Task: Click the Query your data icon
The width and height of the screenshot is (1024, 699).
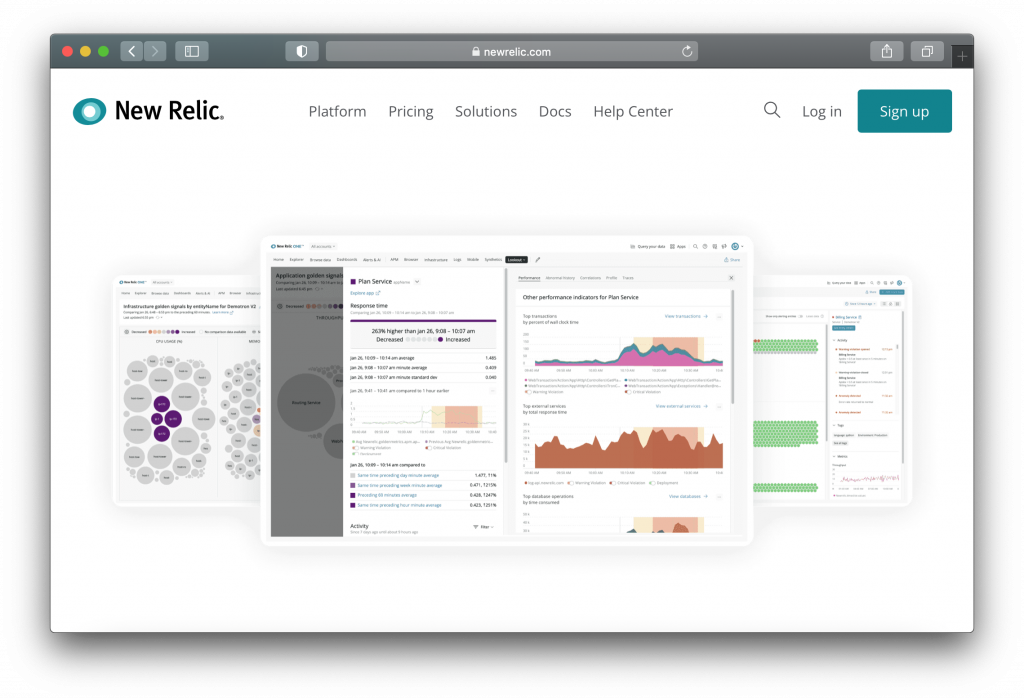Action: click(x=632, y=247)
